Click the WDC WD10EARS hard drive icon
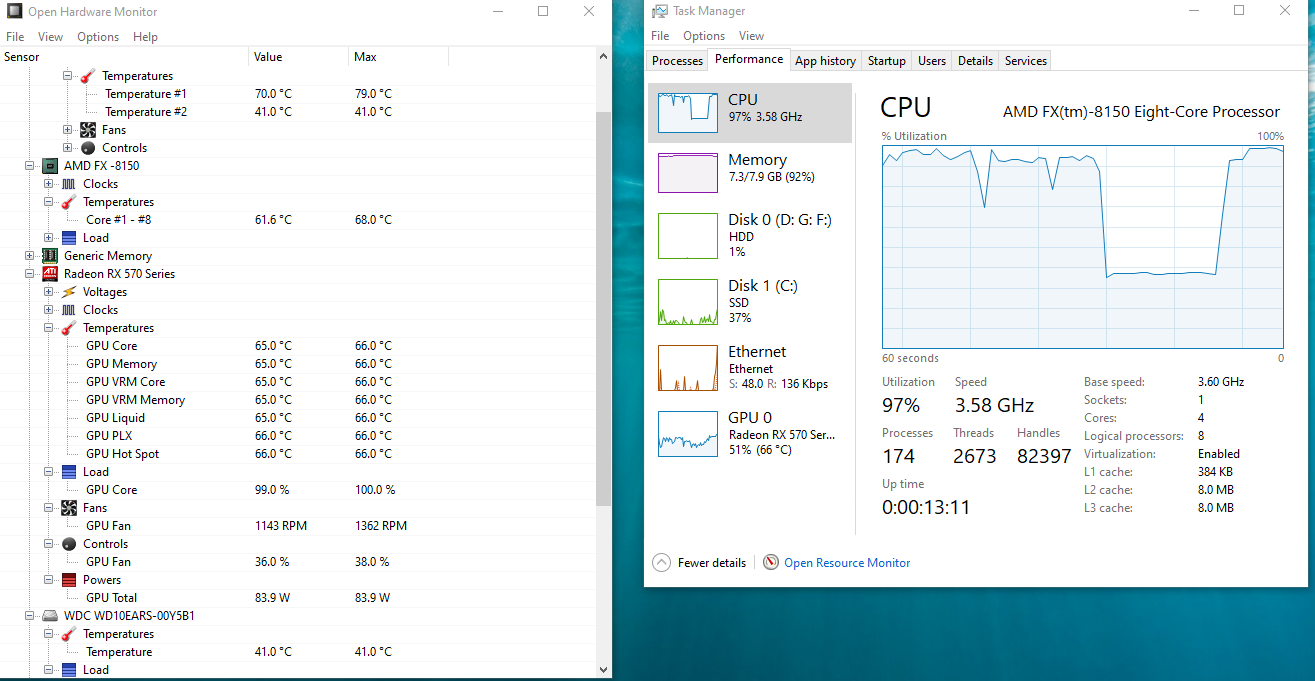1315x681 pixels. click(49, 616)
